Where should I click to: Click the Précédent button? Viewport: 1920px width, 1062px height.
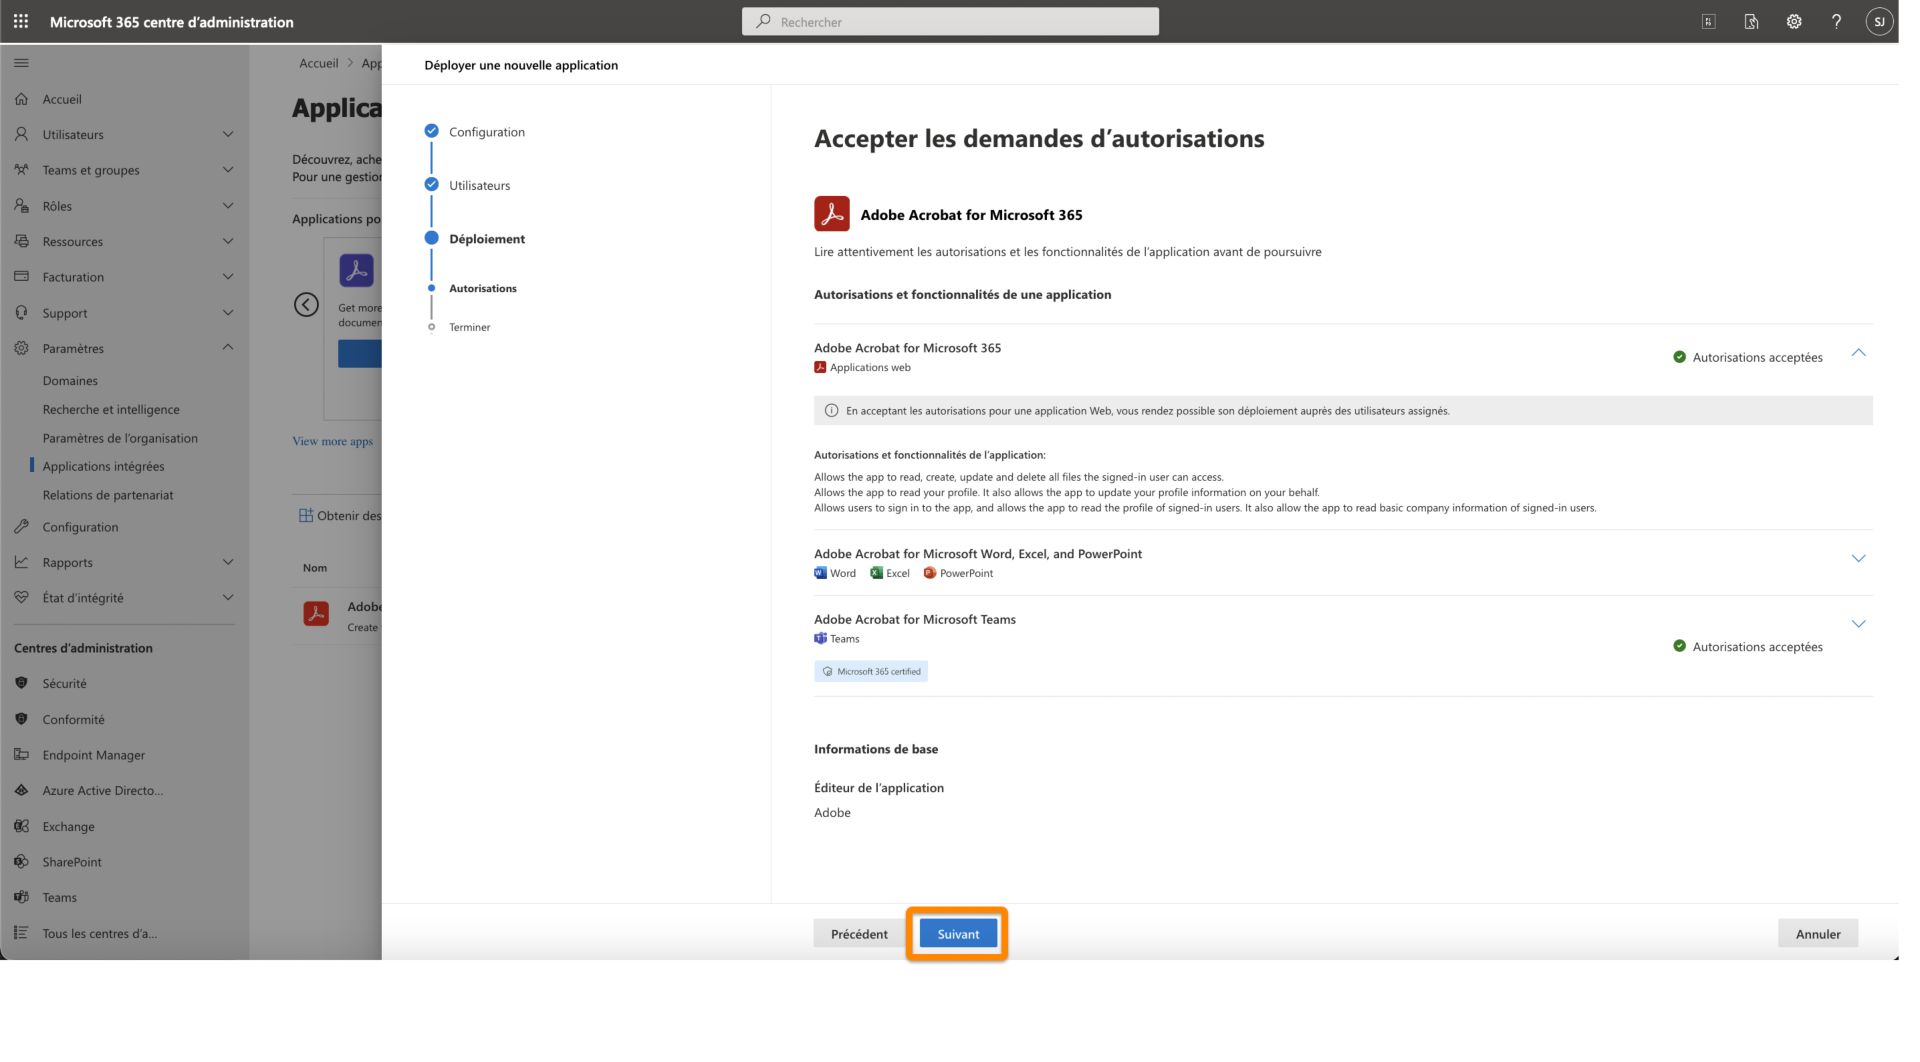[859, 934]
